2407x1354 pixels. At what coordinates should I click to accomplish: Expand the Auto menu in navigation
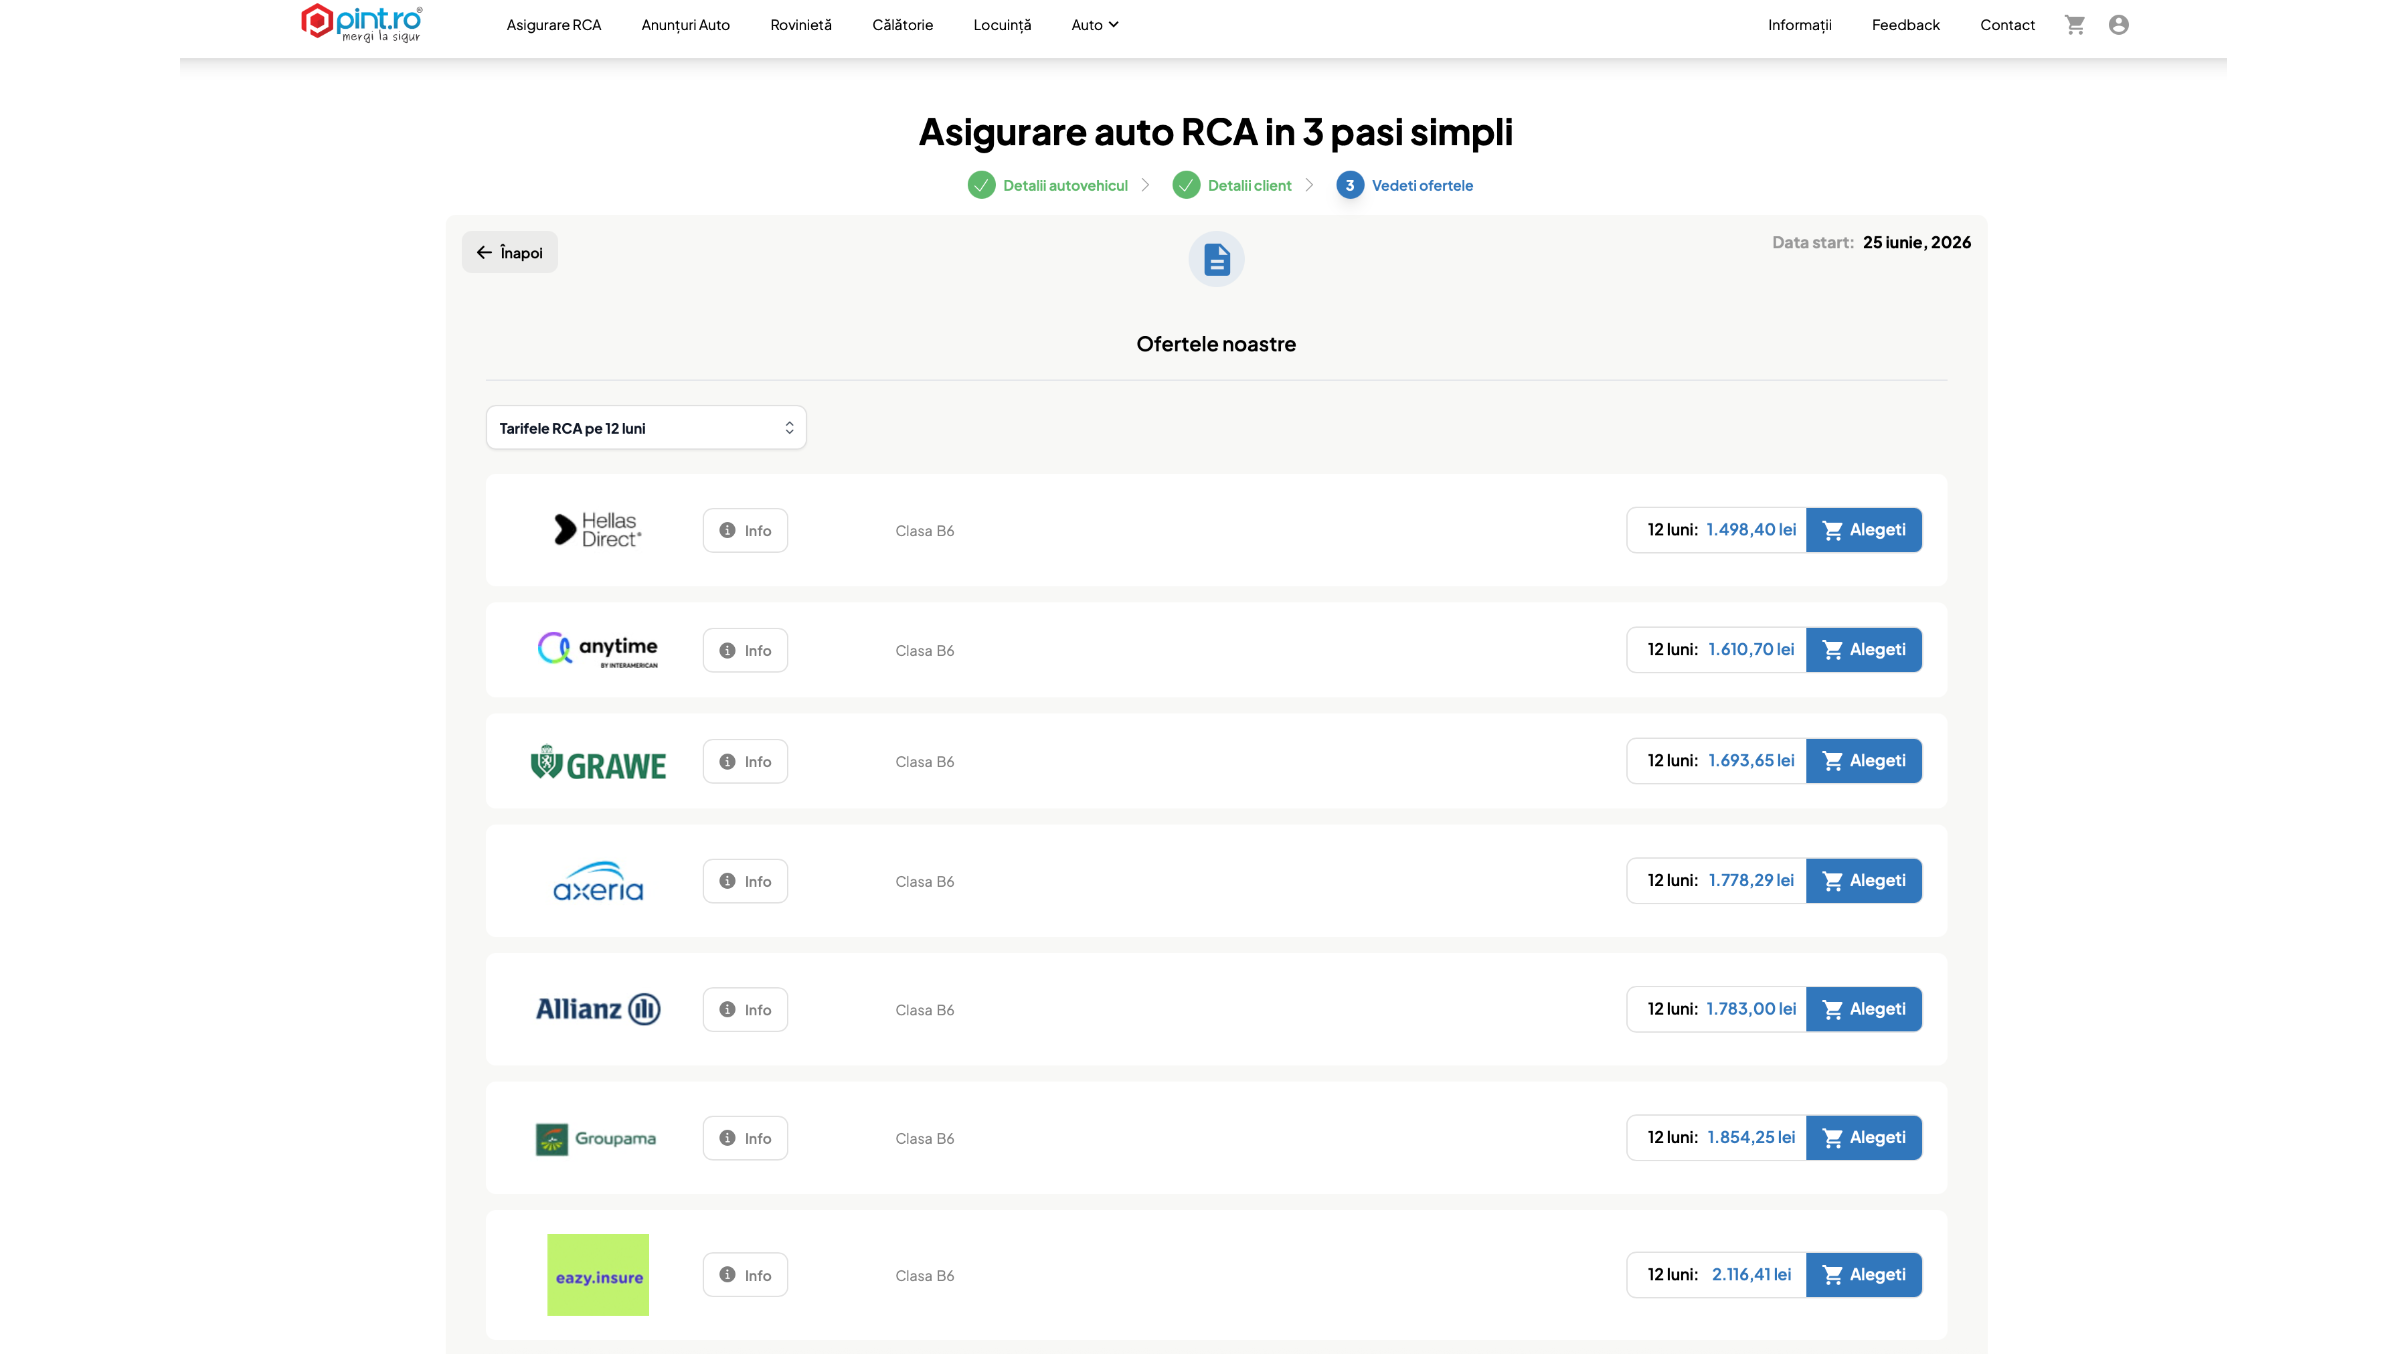(1094, 25)
